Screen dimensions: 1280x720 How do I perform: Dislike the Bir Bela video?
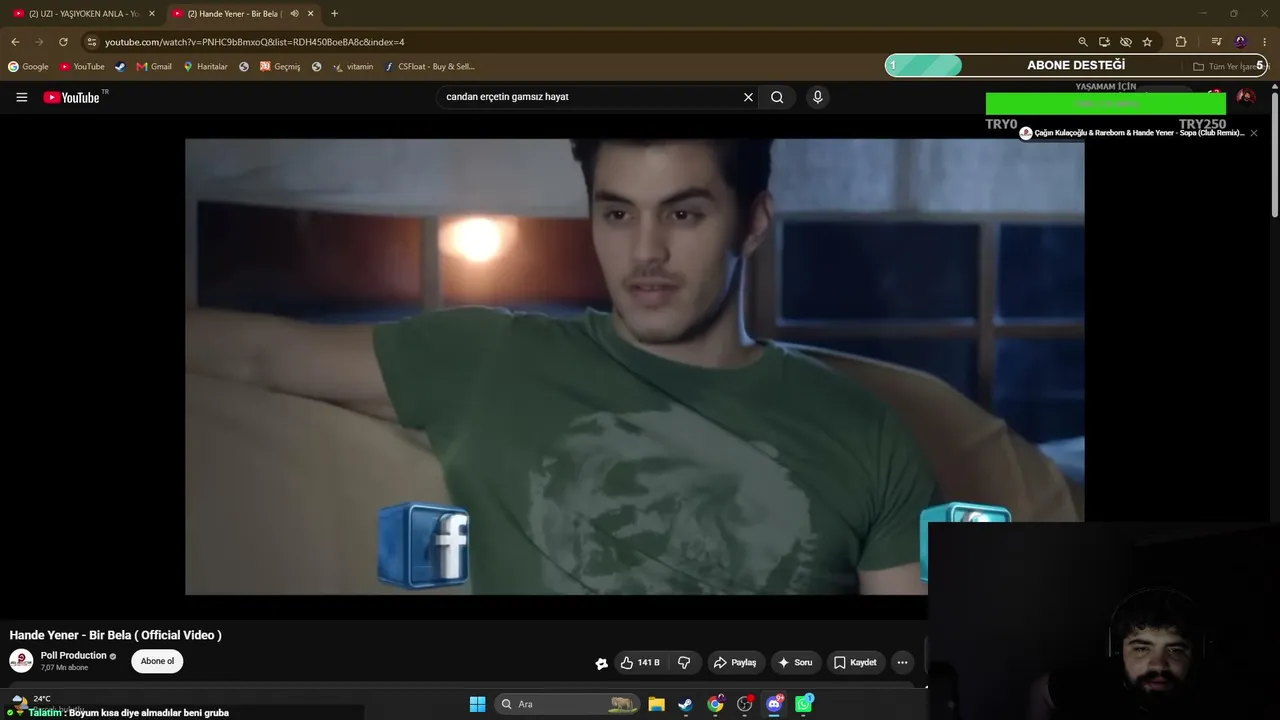click(684, 662)
